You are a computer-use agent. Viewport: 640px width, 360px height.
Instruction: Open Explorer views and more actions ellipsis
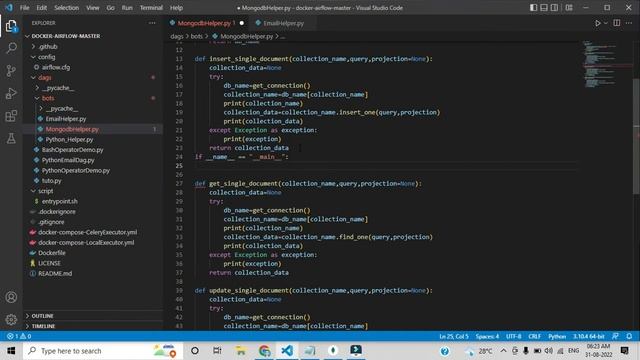[152, 23]
